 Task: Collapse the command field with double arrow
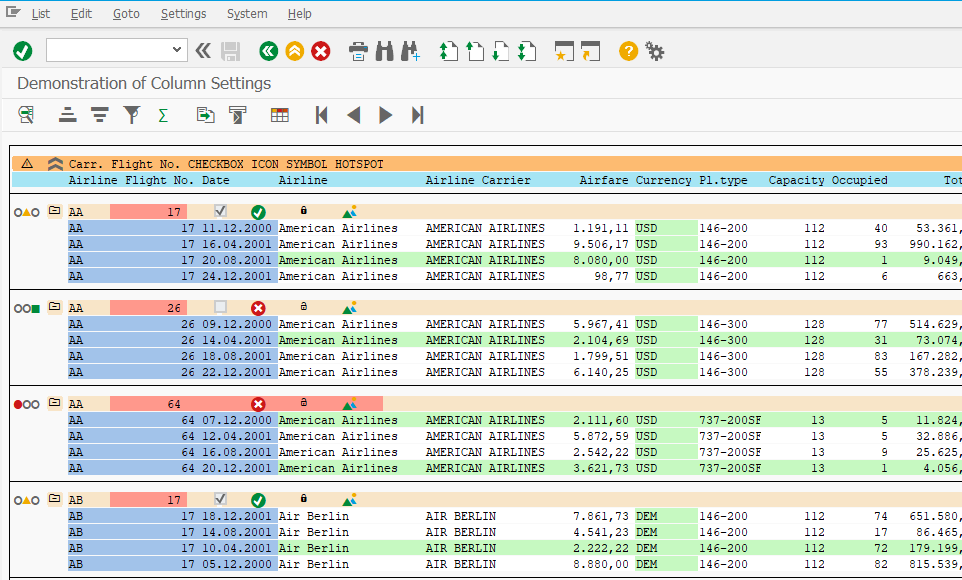pos(203,51)
